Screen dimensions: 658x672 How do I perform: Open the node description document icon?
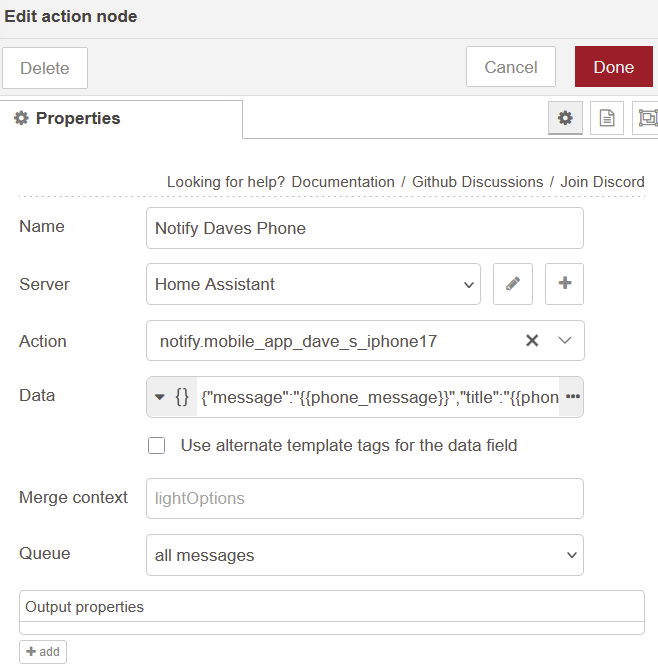(606, 118)
